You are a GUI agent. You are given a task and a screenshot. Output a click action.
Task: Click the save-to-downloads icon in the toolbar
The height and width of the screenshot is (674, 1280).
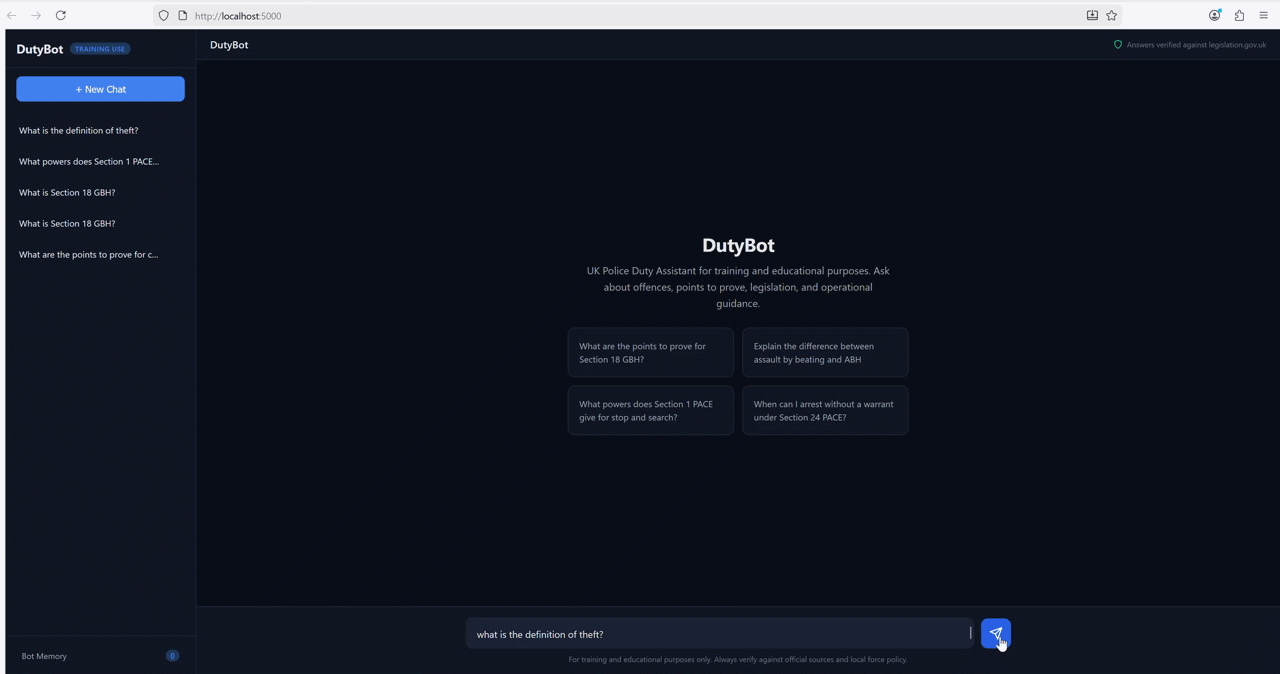click(x=1091, y=15)
